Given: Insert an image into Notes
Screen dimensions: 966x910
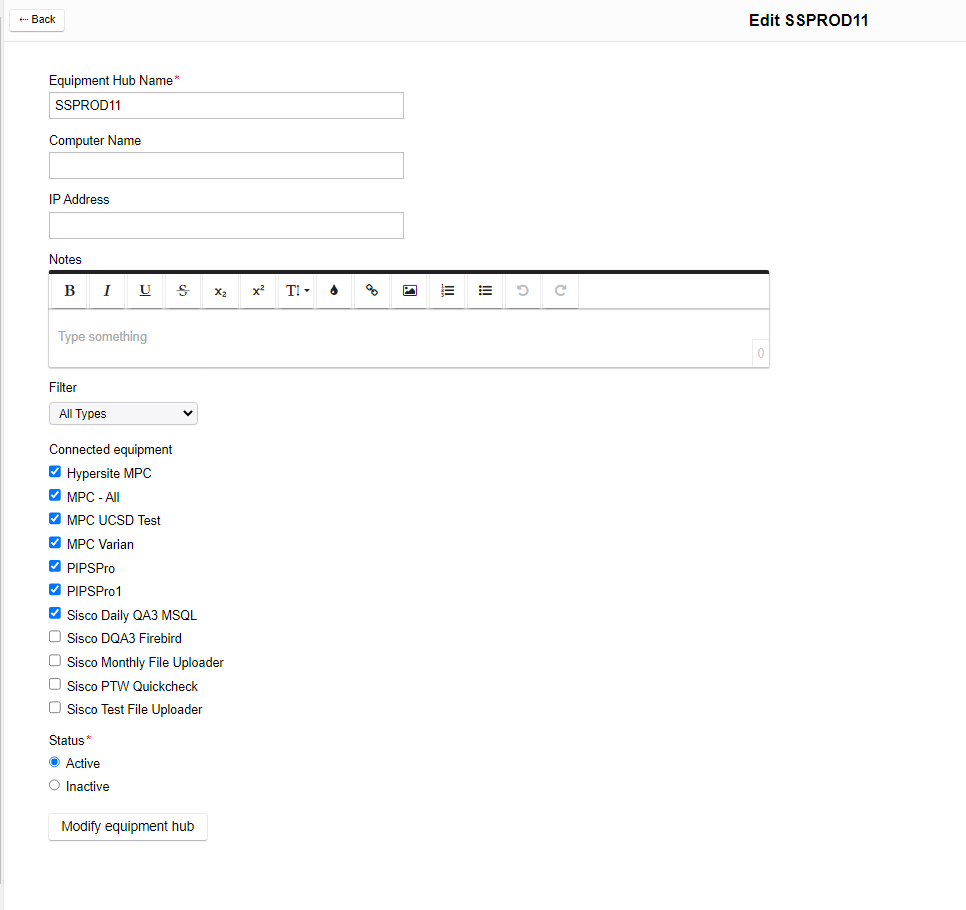Looking at the screenshot, I should pyautogui.click(x=409, y=291).
